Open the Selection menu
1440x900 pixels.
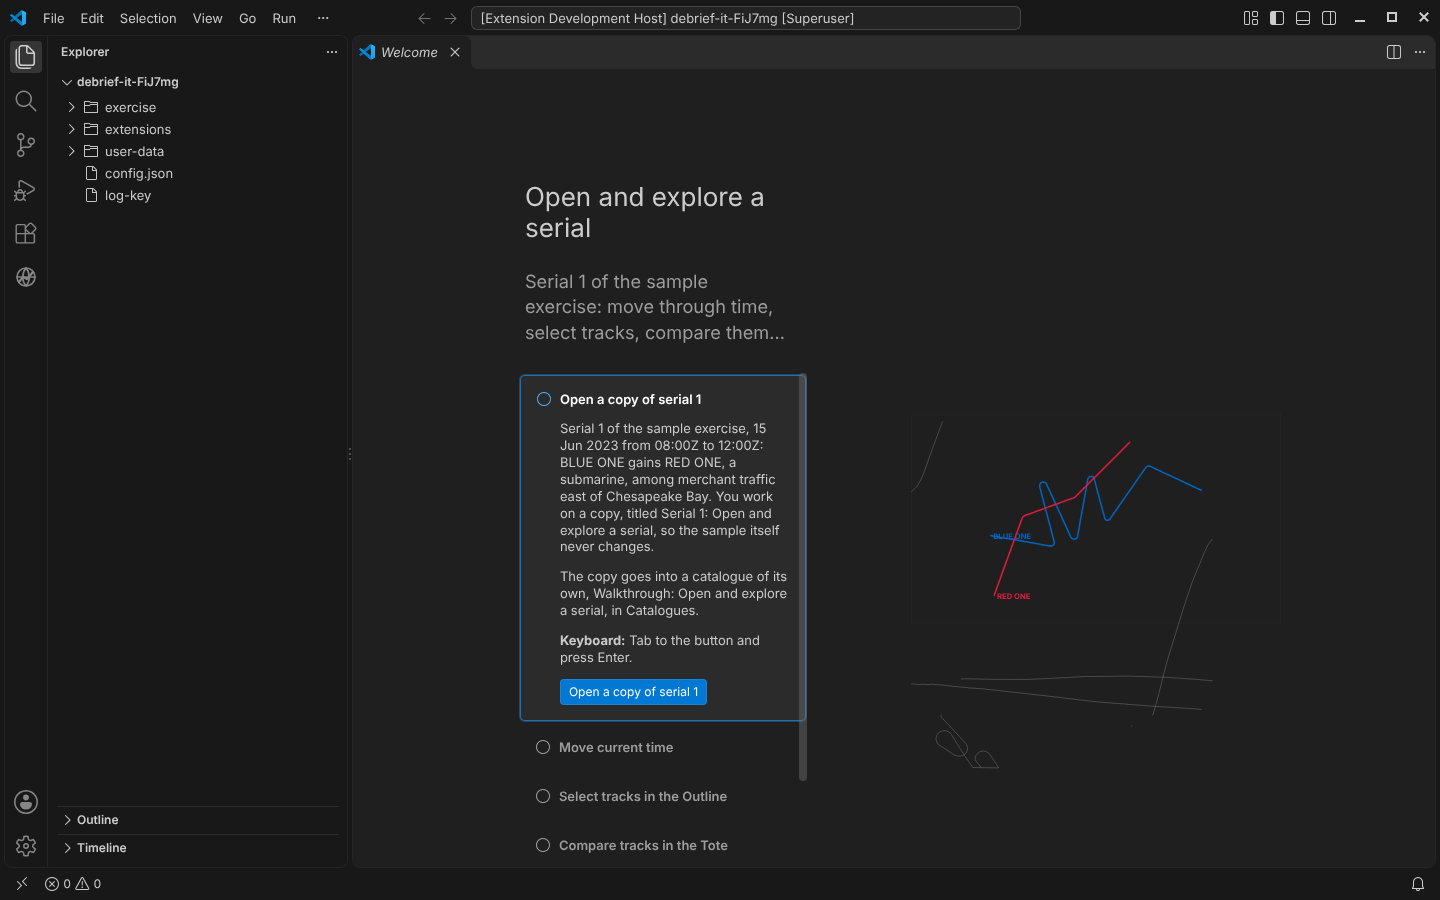pyautogui.click(x=148, y=18)
